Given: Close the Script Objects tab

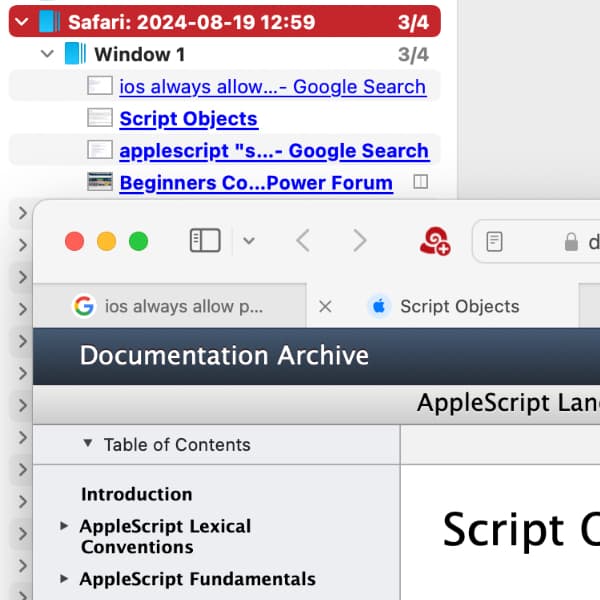Looking at the screenshot, I should pos(325,306).
